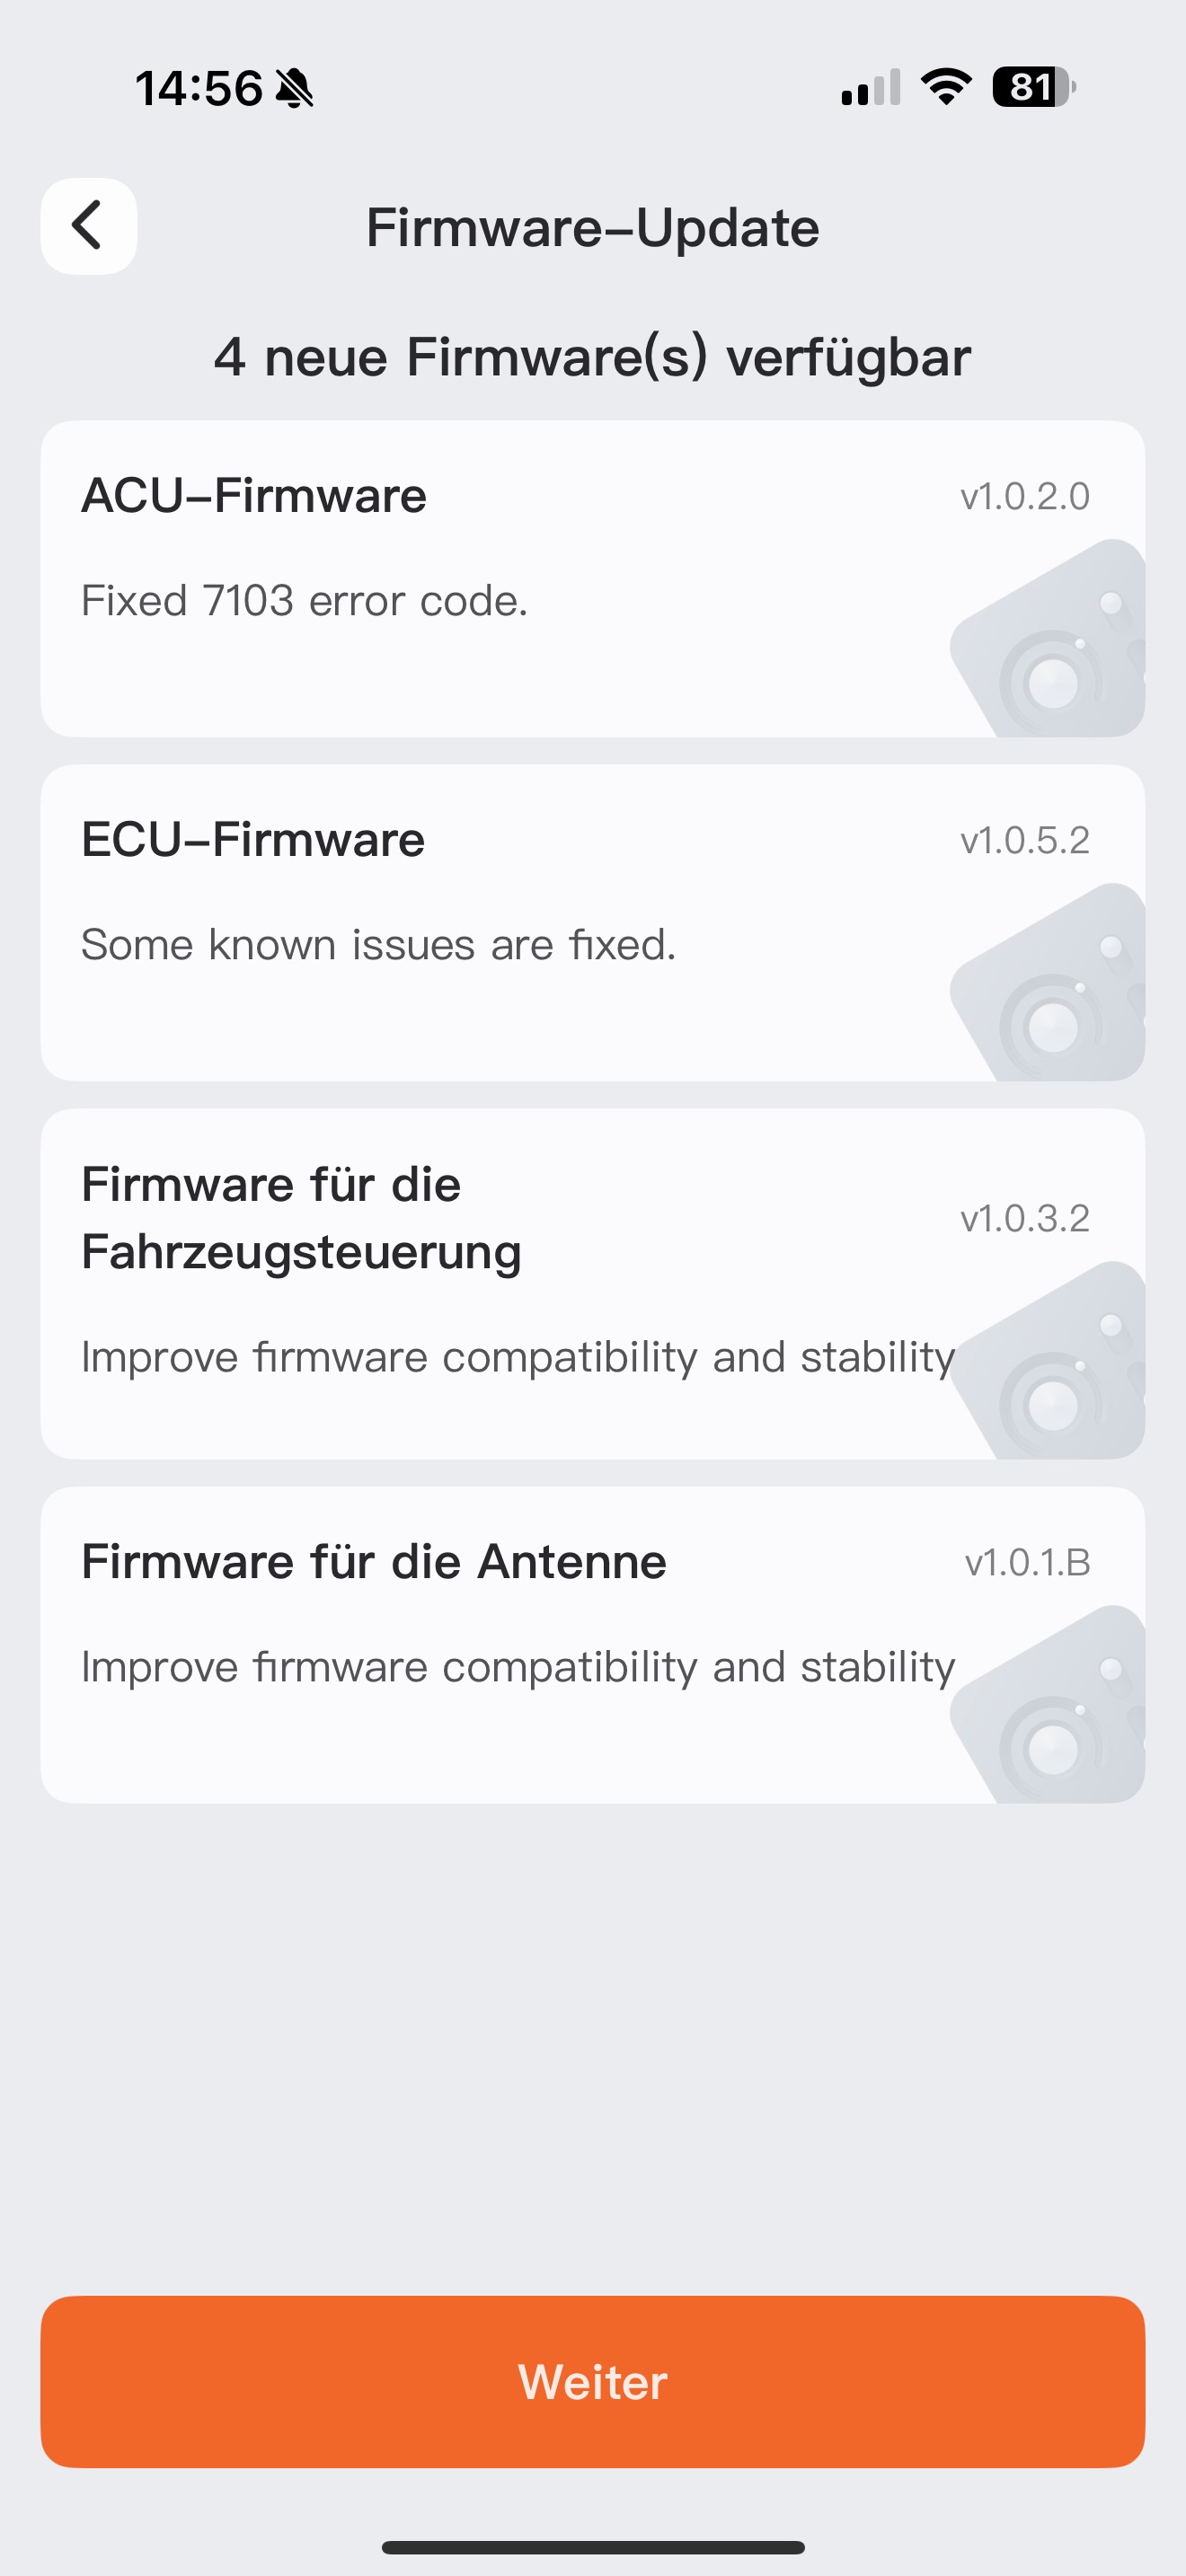
Task: Select Firmware für die Antenne title
Action: click(374, 1561)
